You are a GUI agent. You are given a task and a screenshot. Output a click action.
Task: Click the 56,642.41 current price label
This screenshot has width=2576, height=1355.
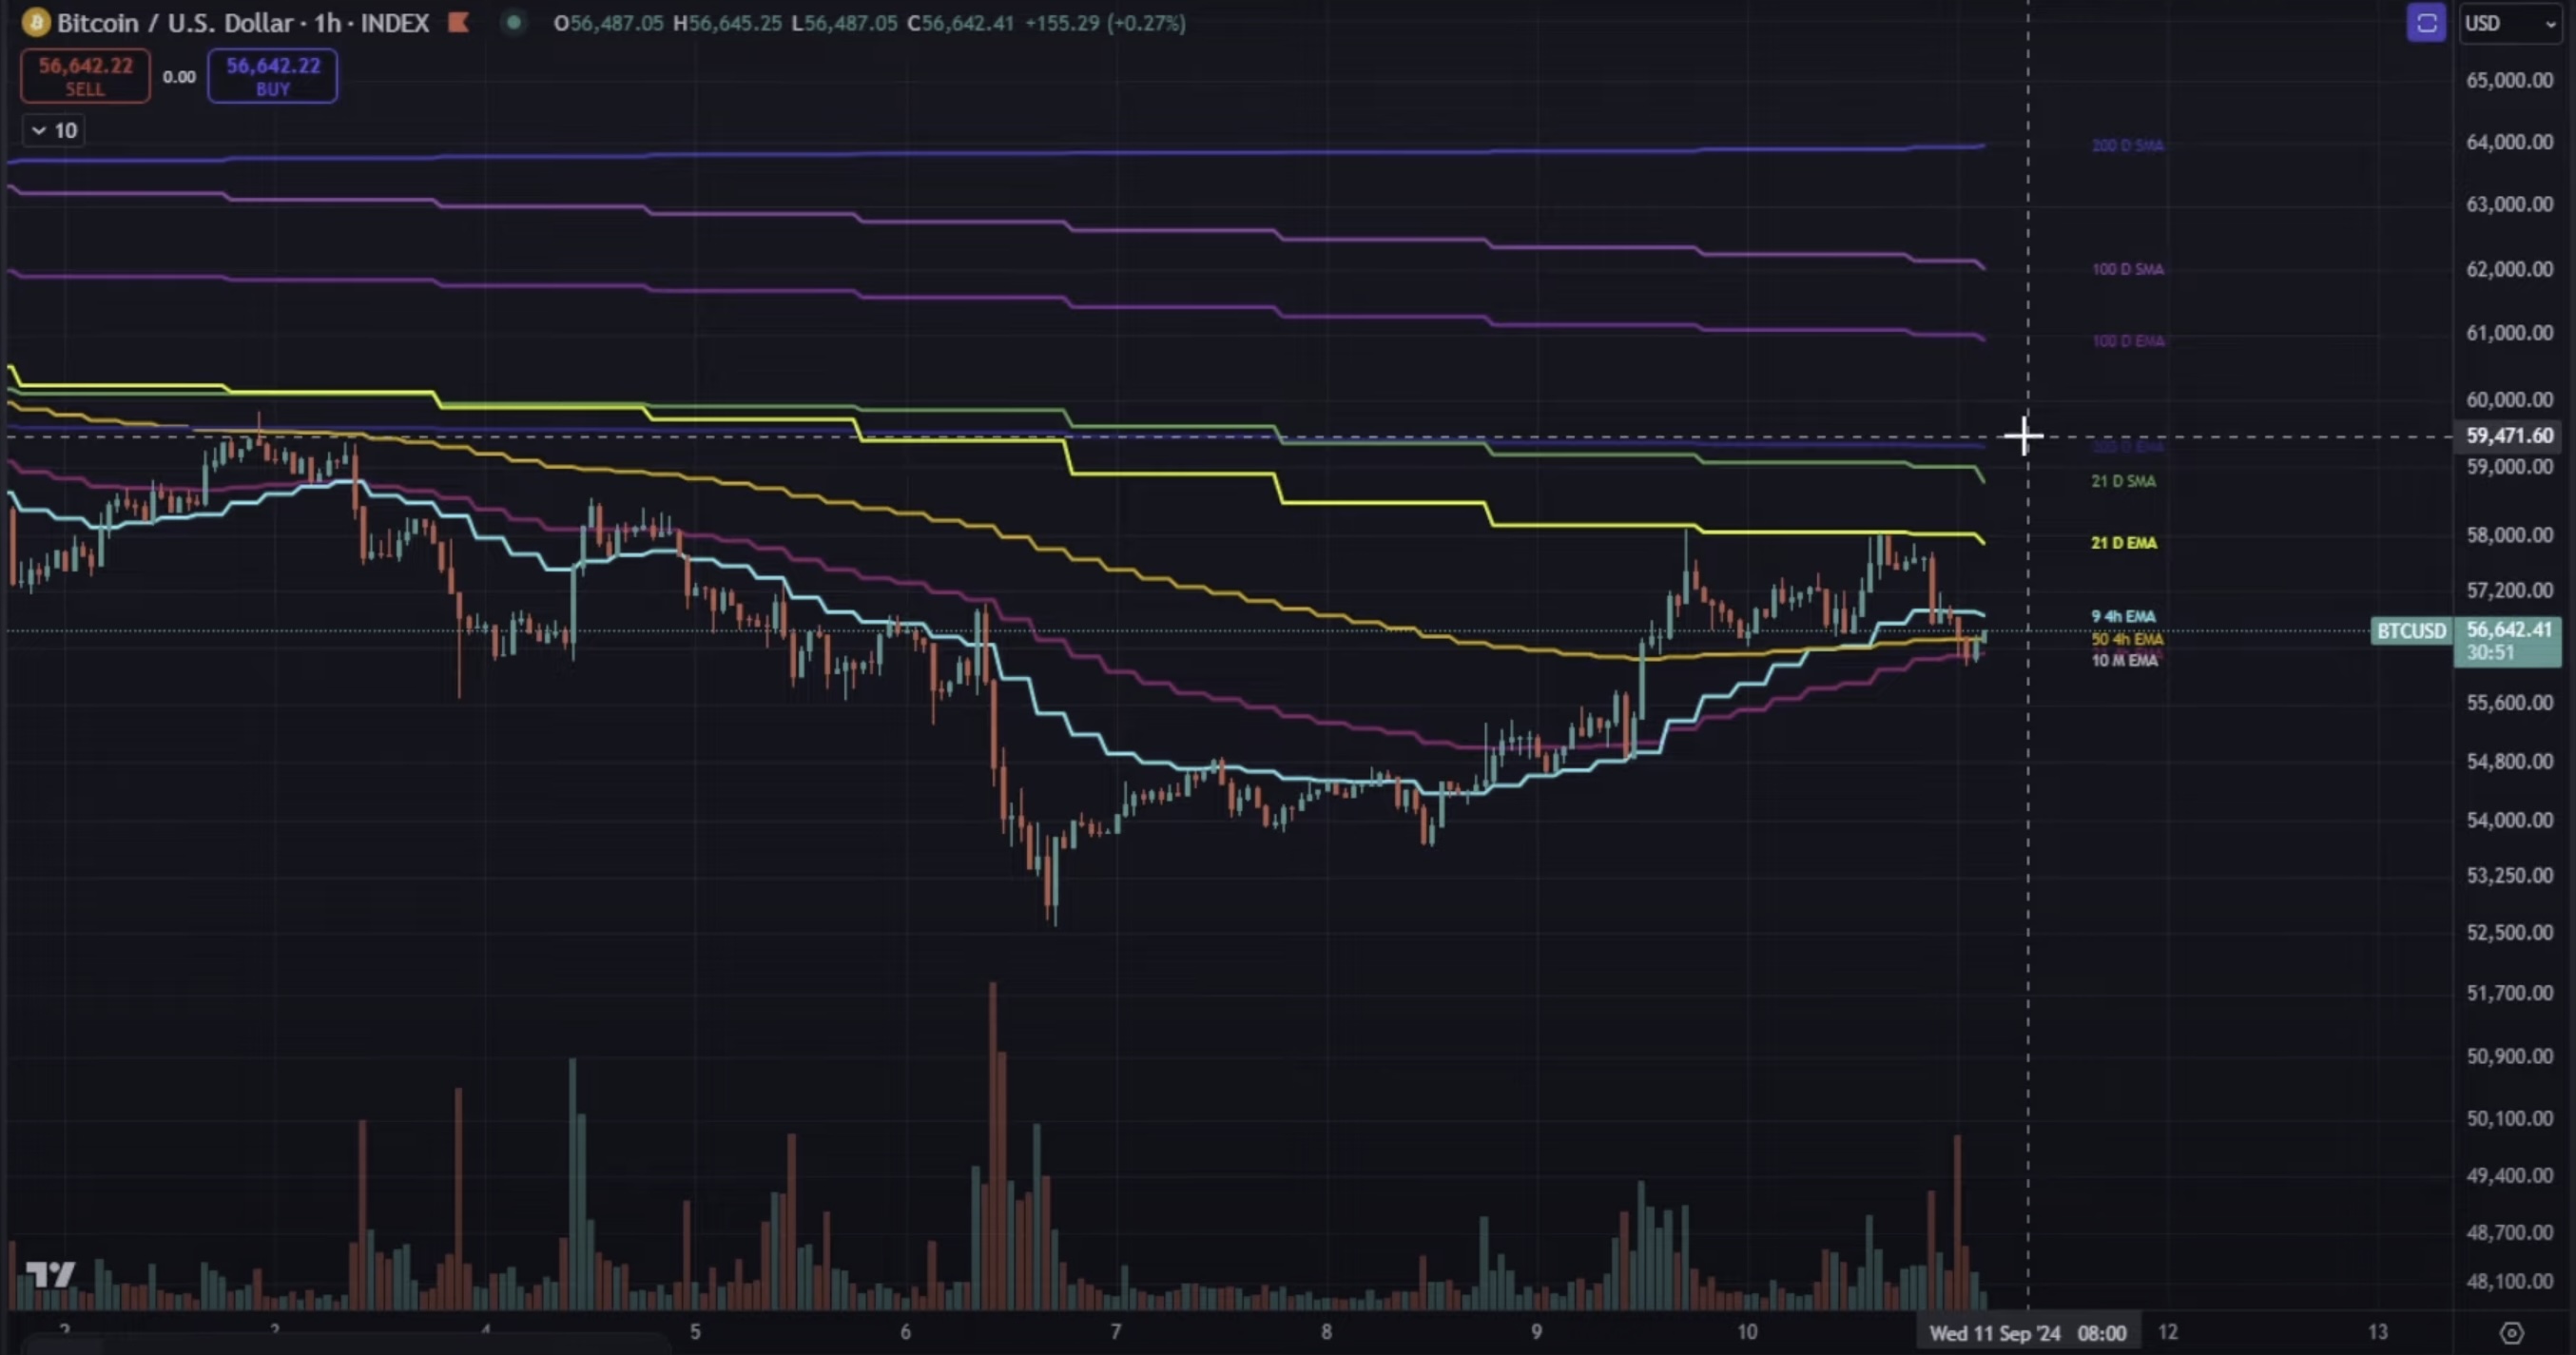coord(2508,630)
